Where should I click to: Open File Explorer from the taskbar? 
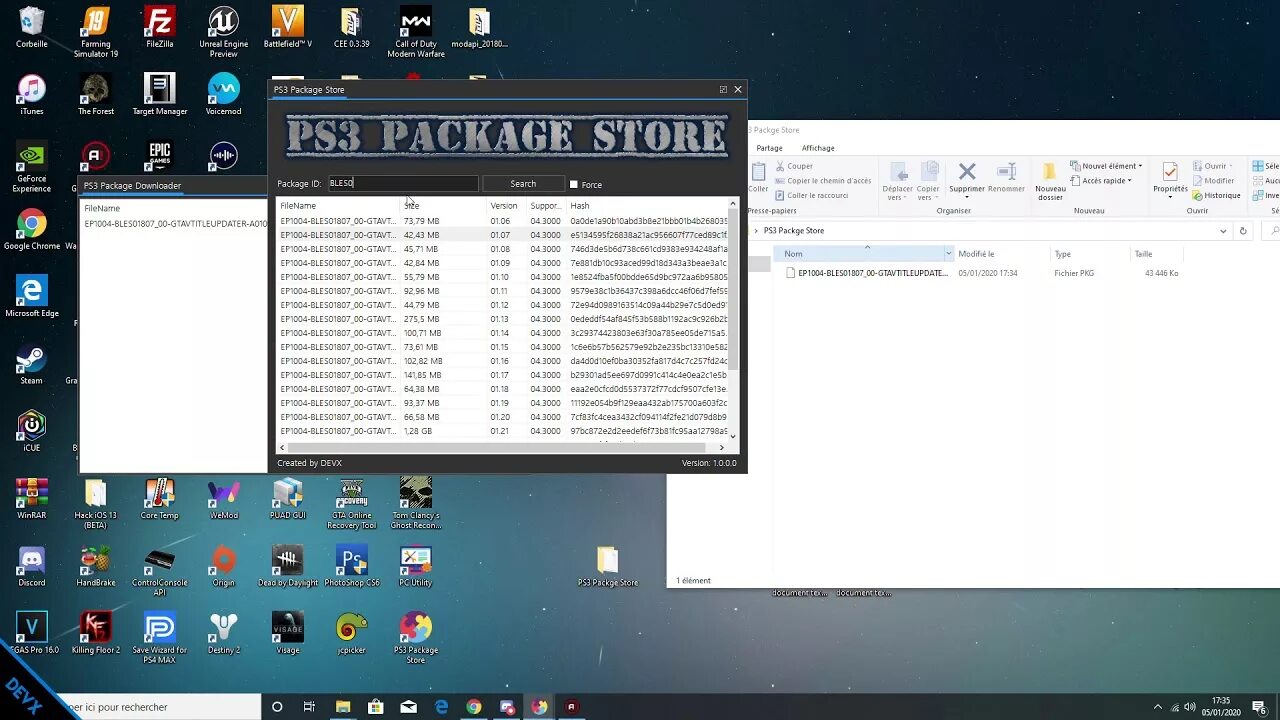point(343,707)
